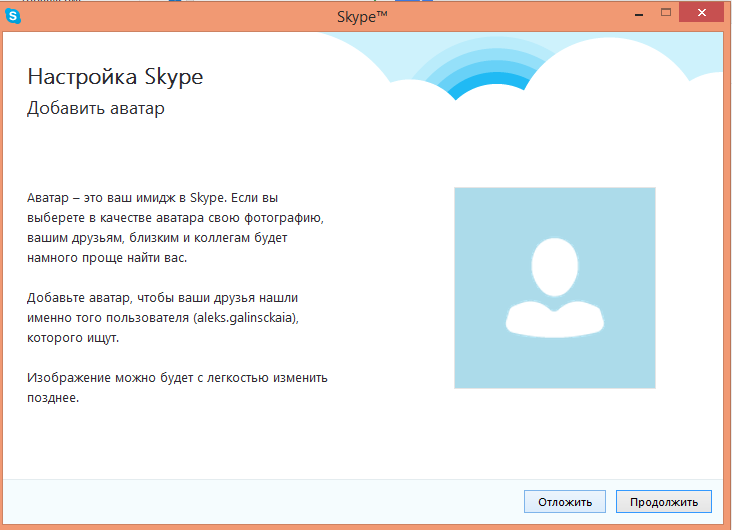The width and height of the screenshot is (732, 530).
Task: Maximize the Skype setup window
Action: [x=666, y=13]
